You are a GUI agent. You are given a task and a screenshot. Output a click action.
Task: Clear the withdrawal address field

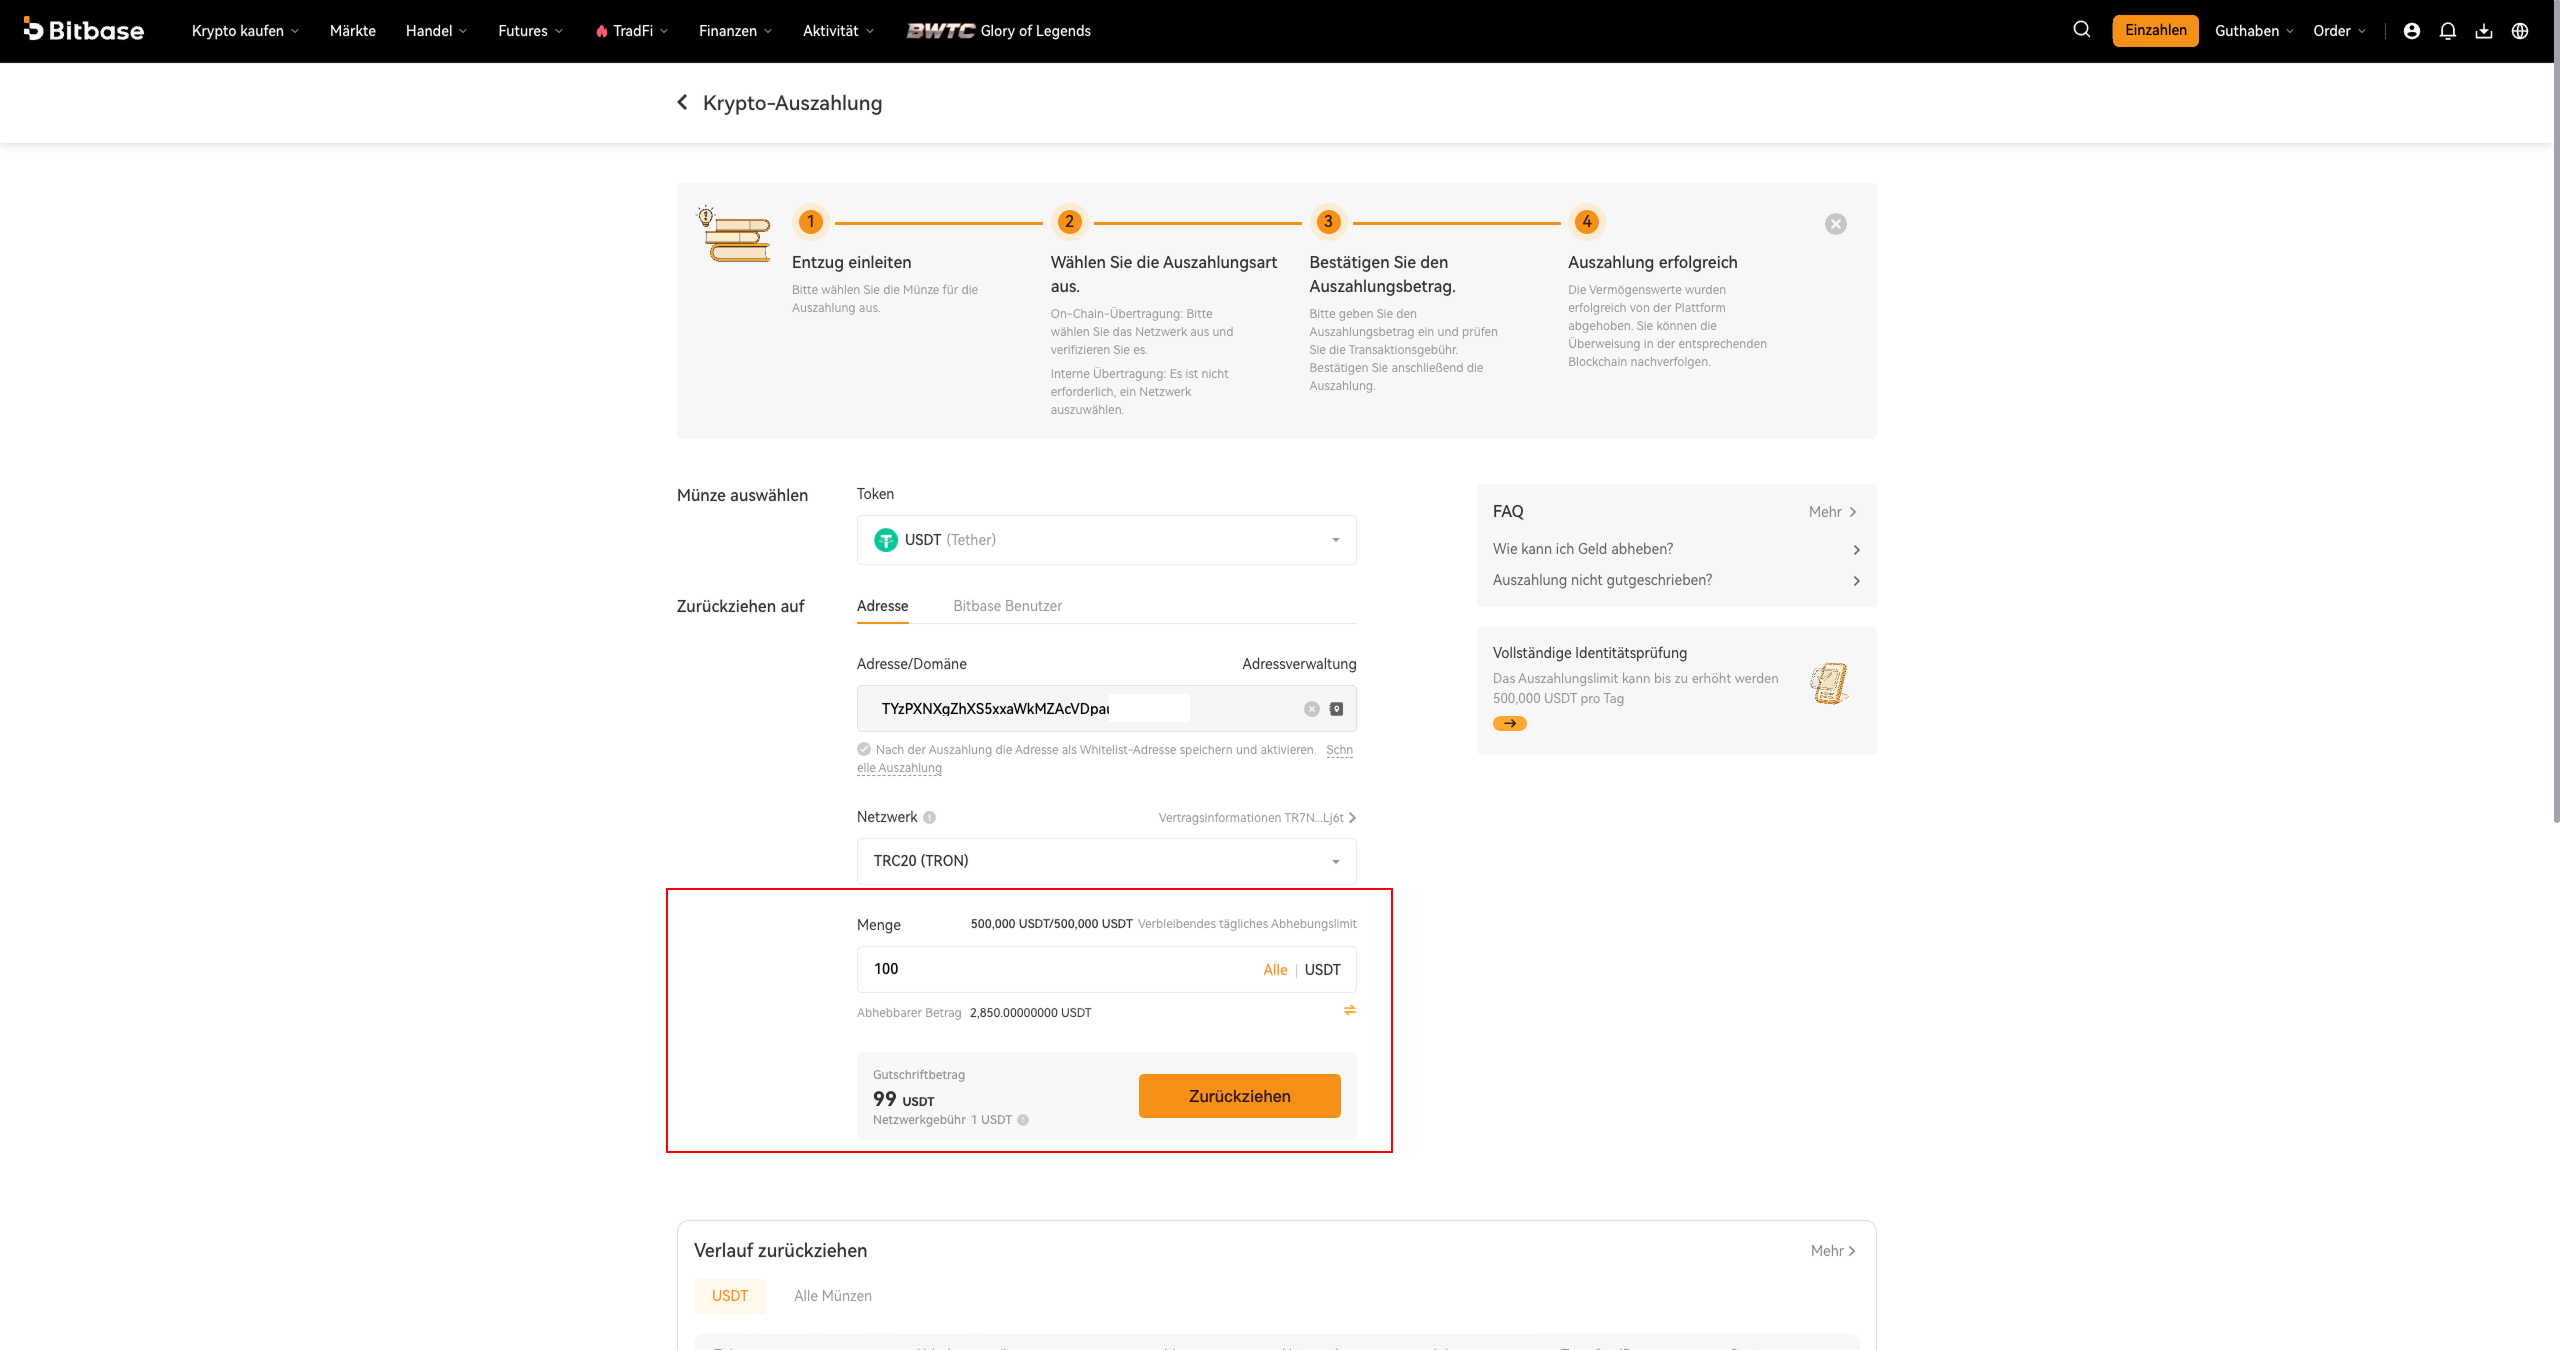[x=1312, y=709]
